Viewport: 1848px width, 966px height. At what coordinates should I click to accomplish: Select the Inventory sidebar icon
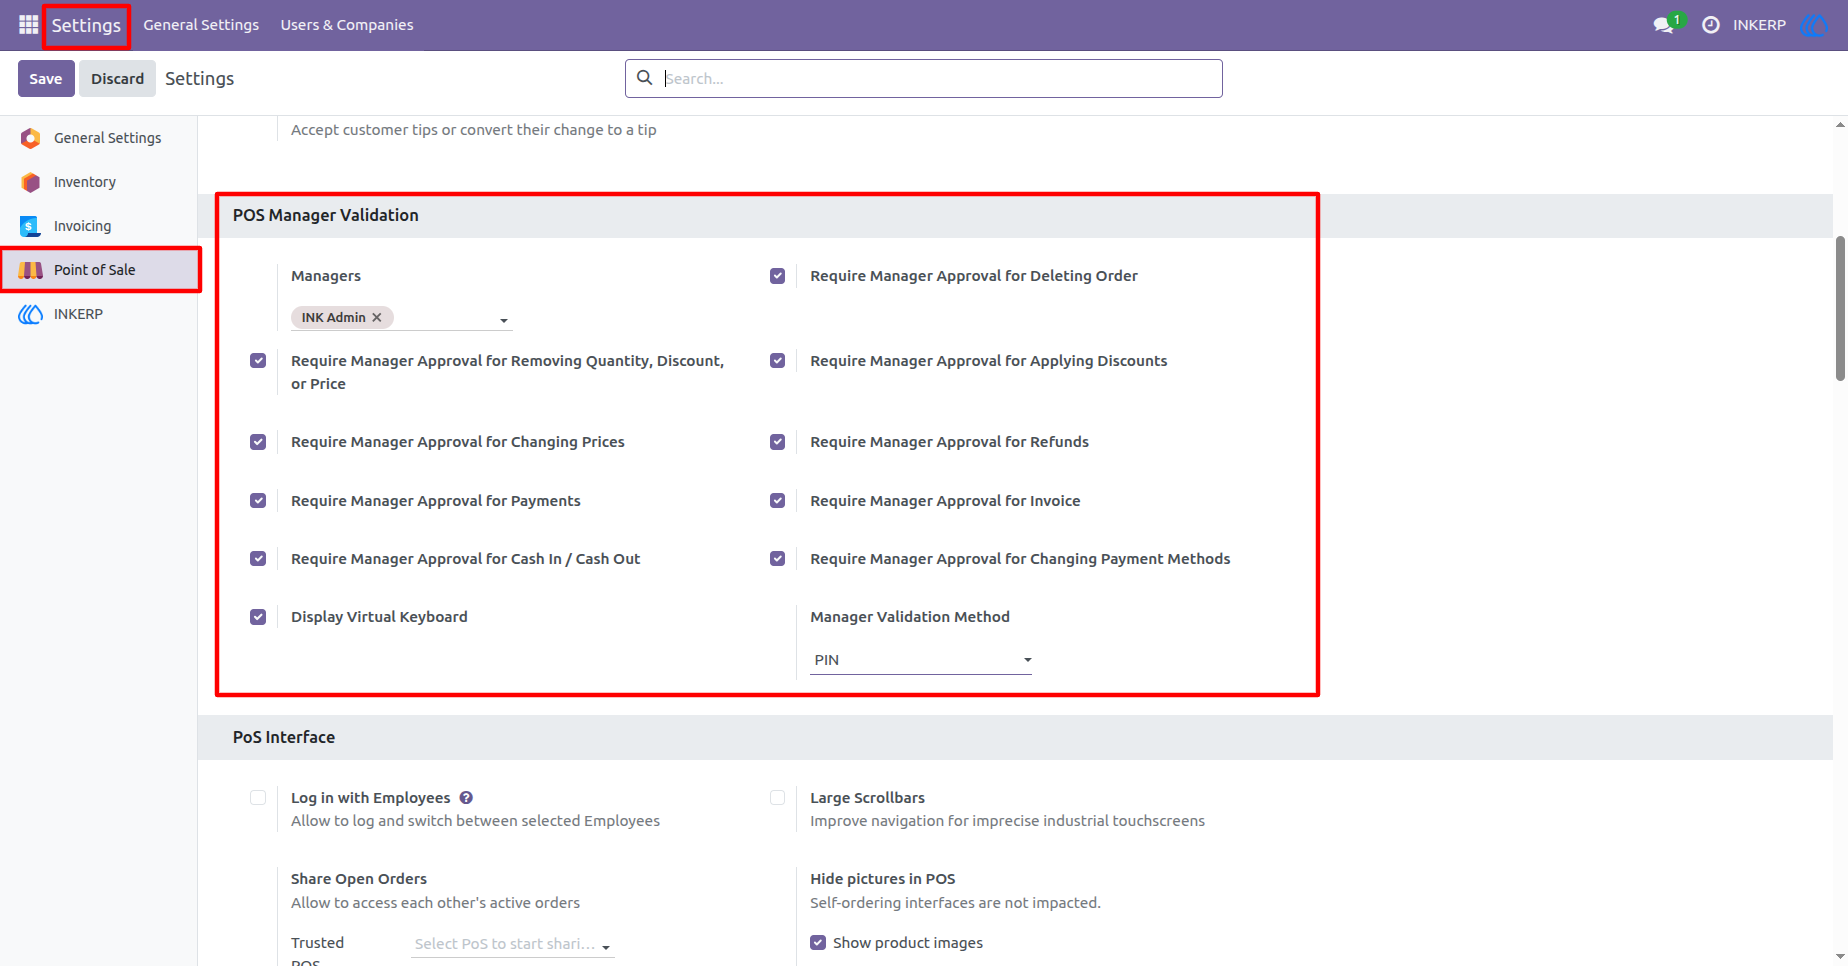point(31,182)
